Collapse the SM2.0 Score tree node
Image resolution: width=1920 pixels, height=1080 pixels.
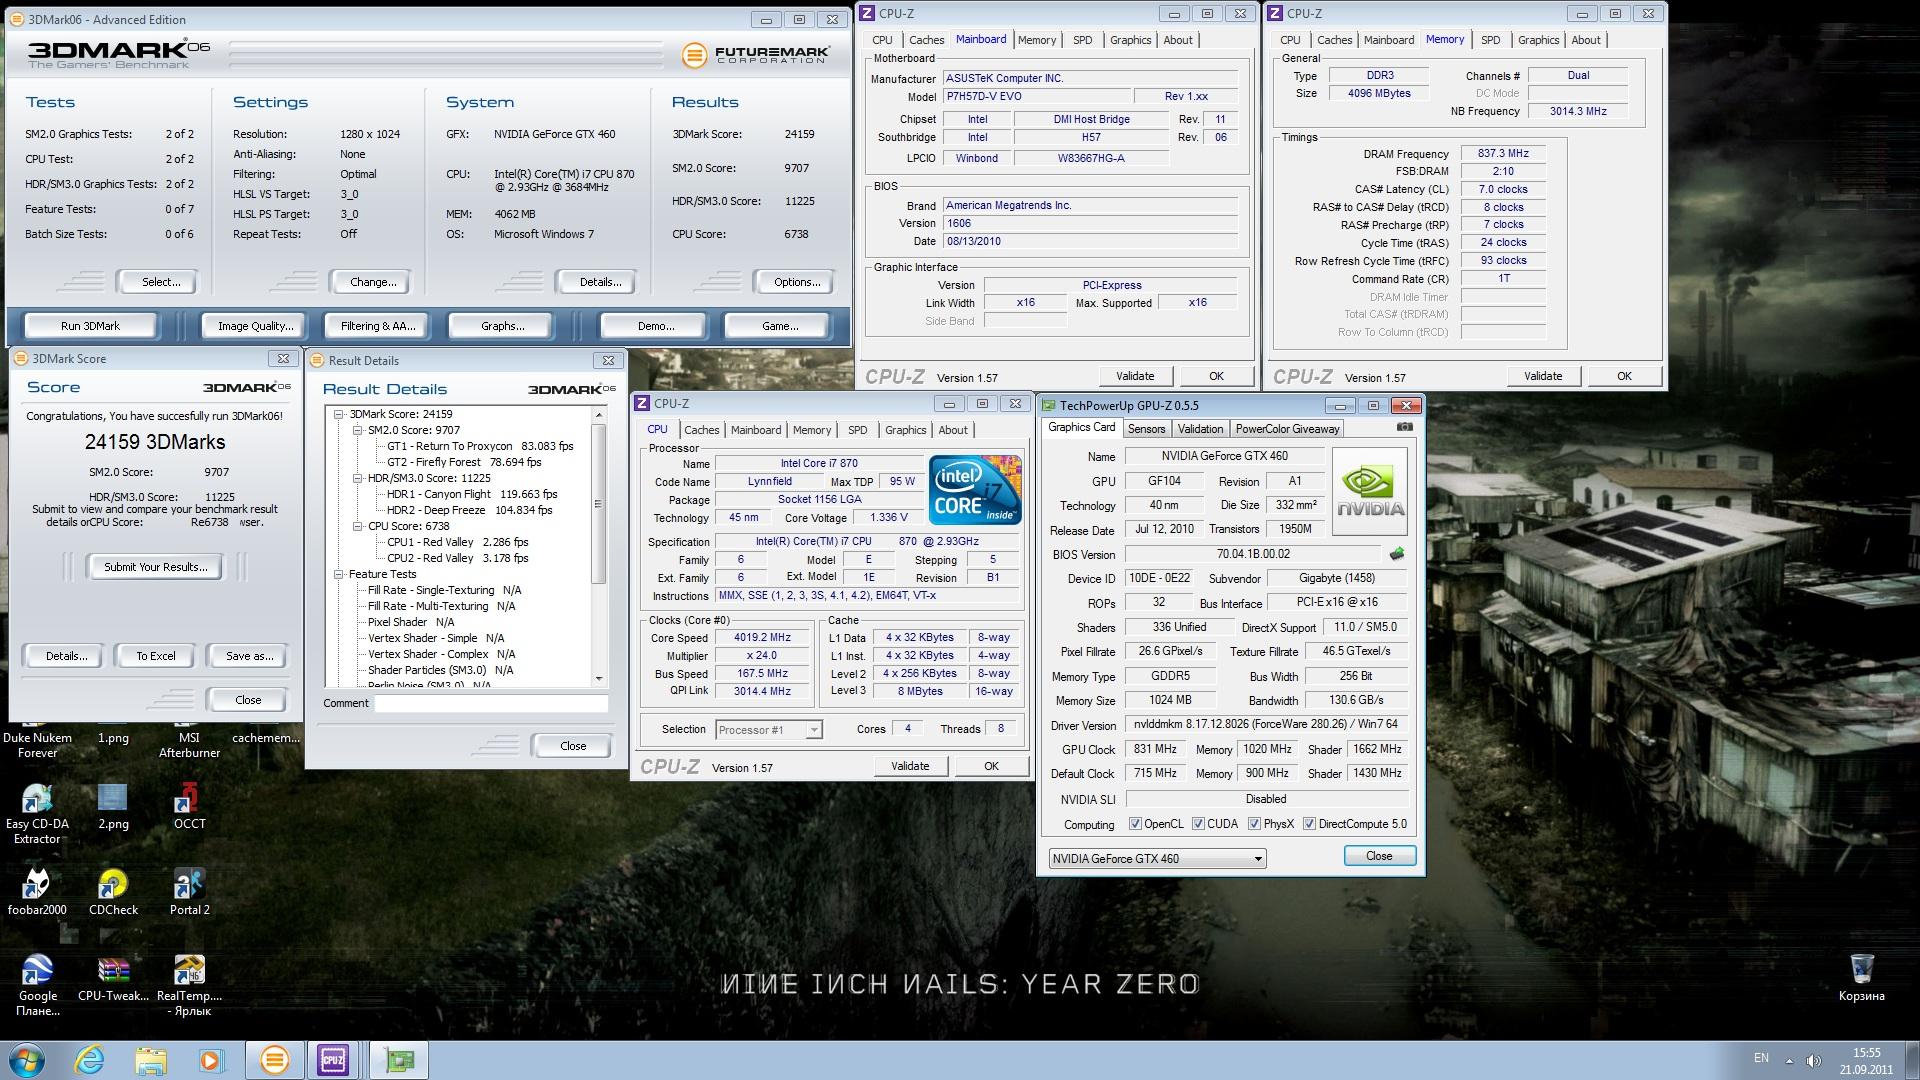coord(357,430)
